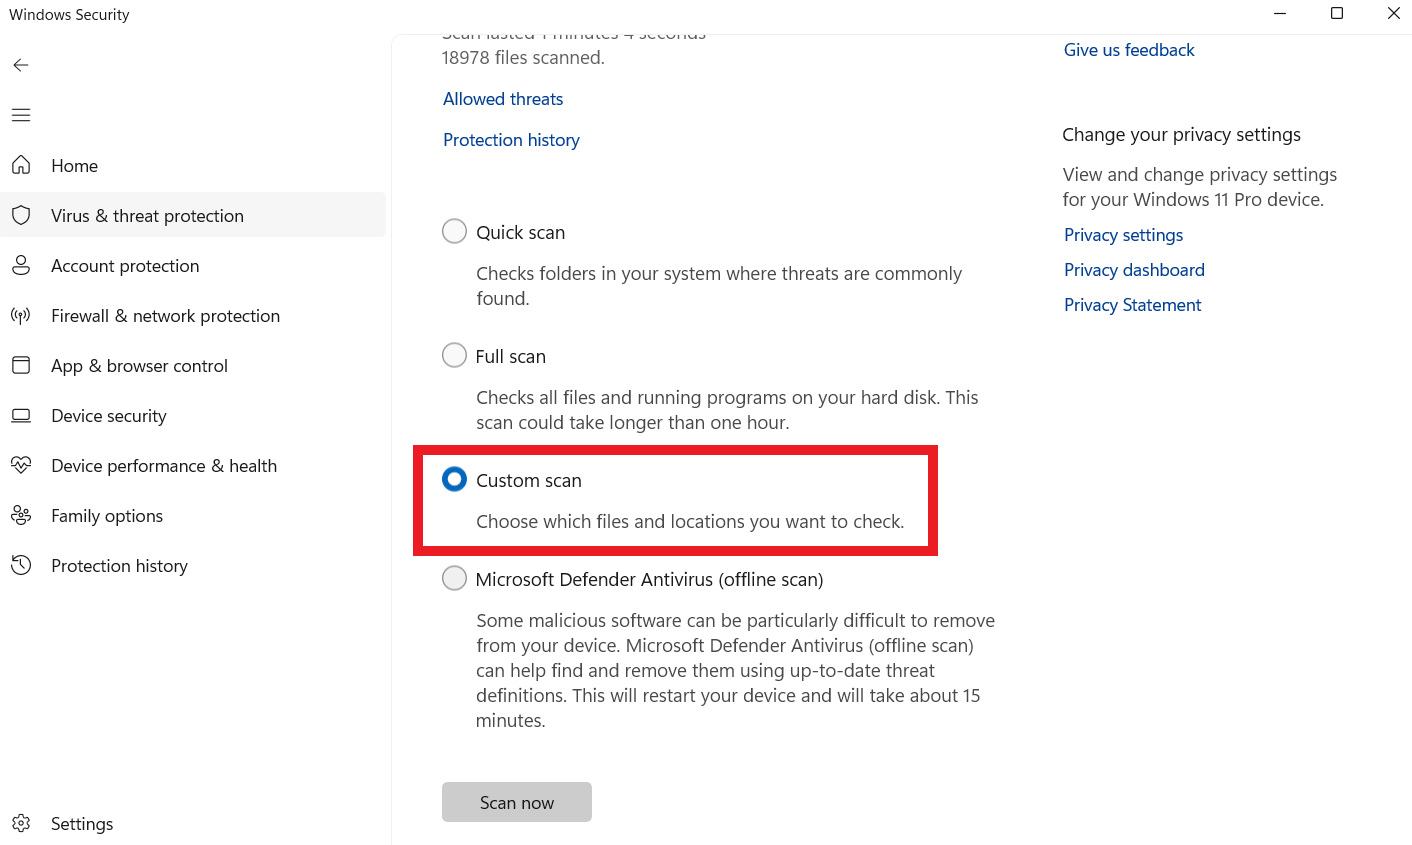Click the Full scan description text
Screen dimensions: 1412x845
coord(727,410)
